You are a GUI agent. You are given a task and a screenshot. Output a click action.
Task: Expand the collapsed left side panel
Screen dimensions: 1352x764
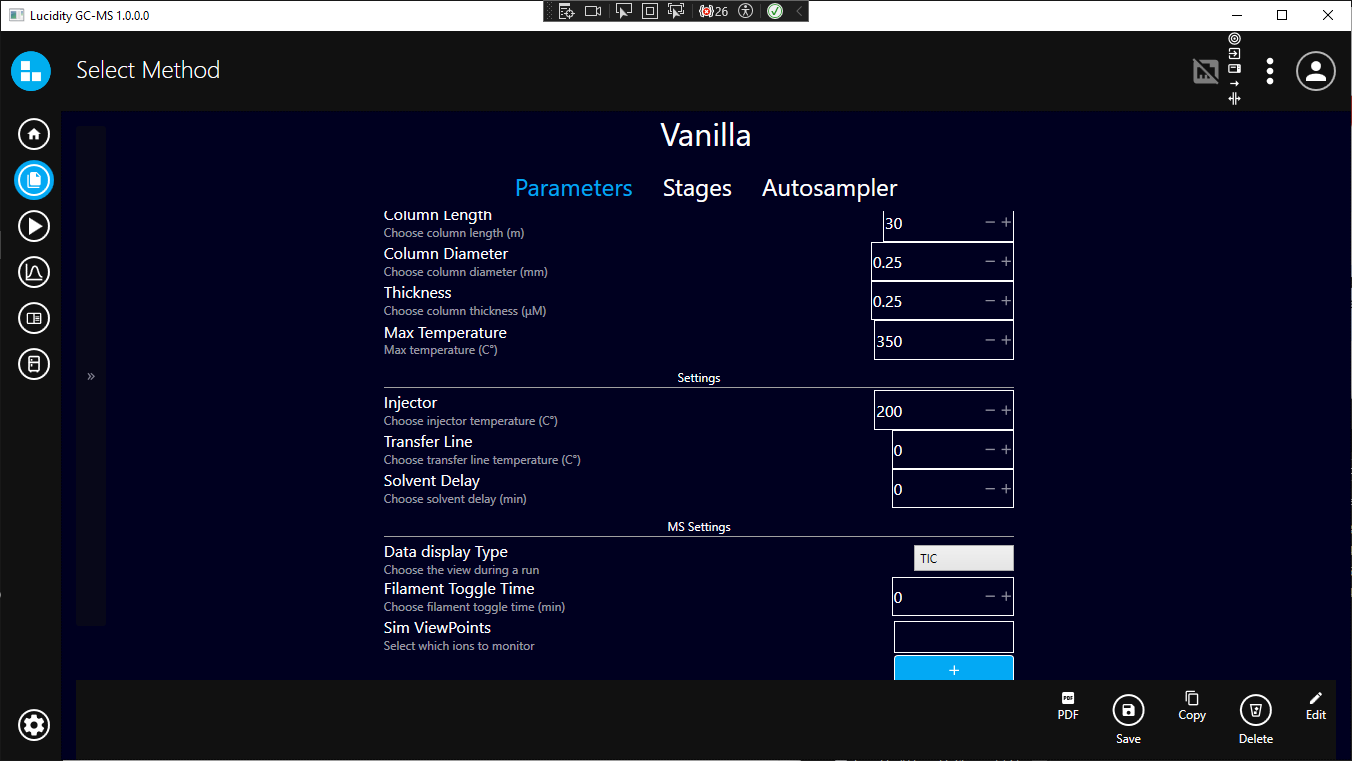pyautogui.click(x=91, y=376)
